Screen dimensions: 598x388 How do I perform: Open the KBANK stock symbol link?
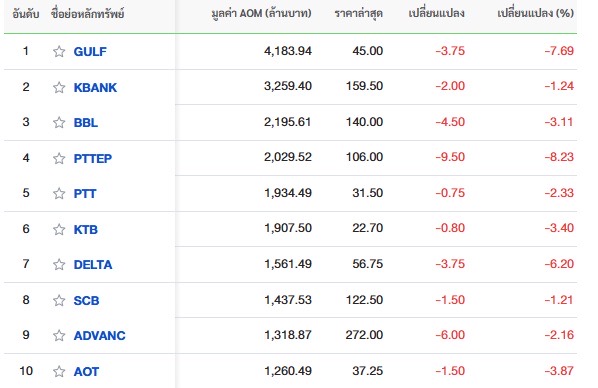pyautogui.click(x=95, y=87)
